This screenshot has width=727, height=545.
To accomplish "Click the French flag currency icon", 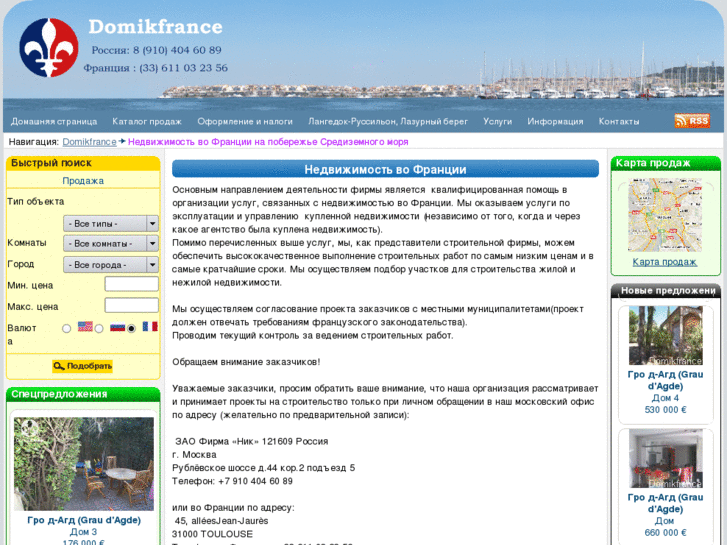I will click(150, 327).
